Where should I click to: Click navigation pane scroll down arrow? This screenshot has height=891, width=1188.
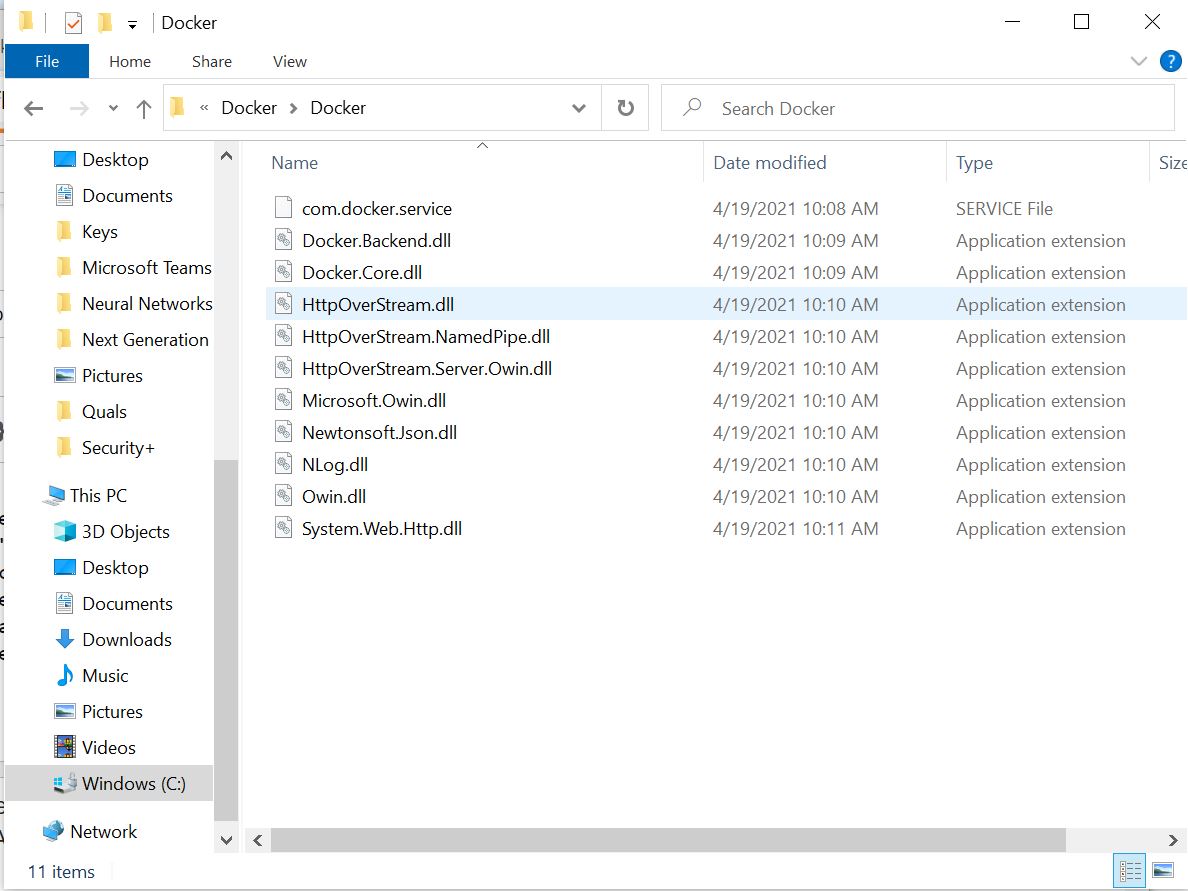[x=226, y=839]
